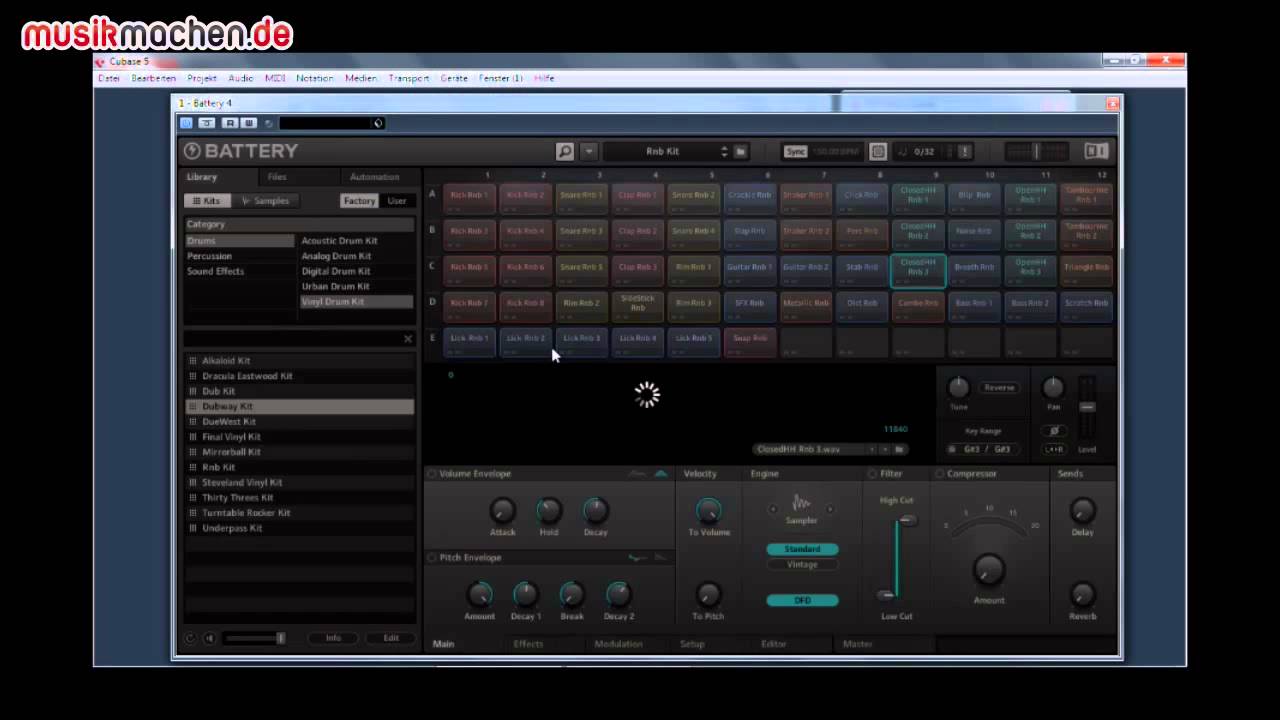Select Underpass Kit in the list
Viewport: 1280px width, 720px height.
pos(300,528)
